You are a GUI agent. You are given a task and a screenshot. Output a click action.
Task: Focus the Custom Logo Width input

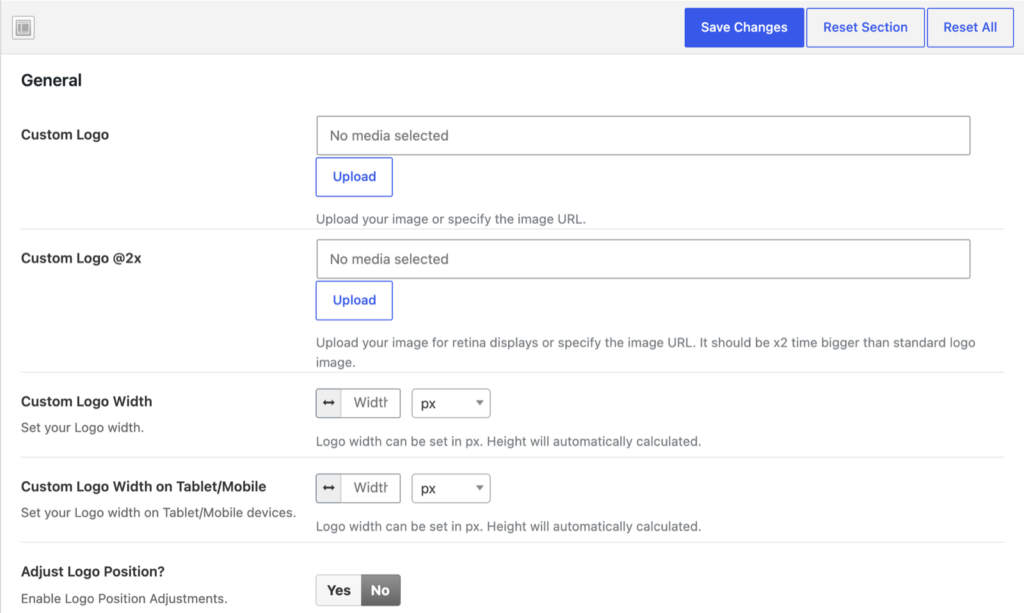370,403
